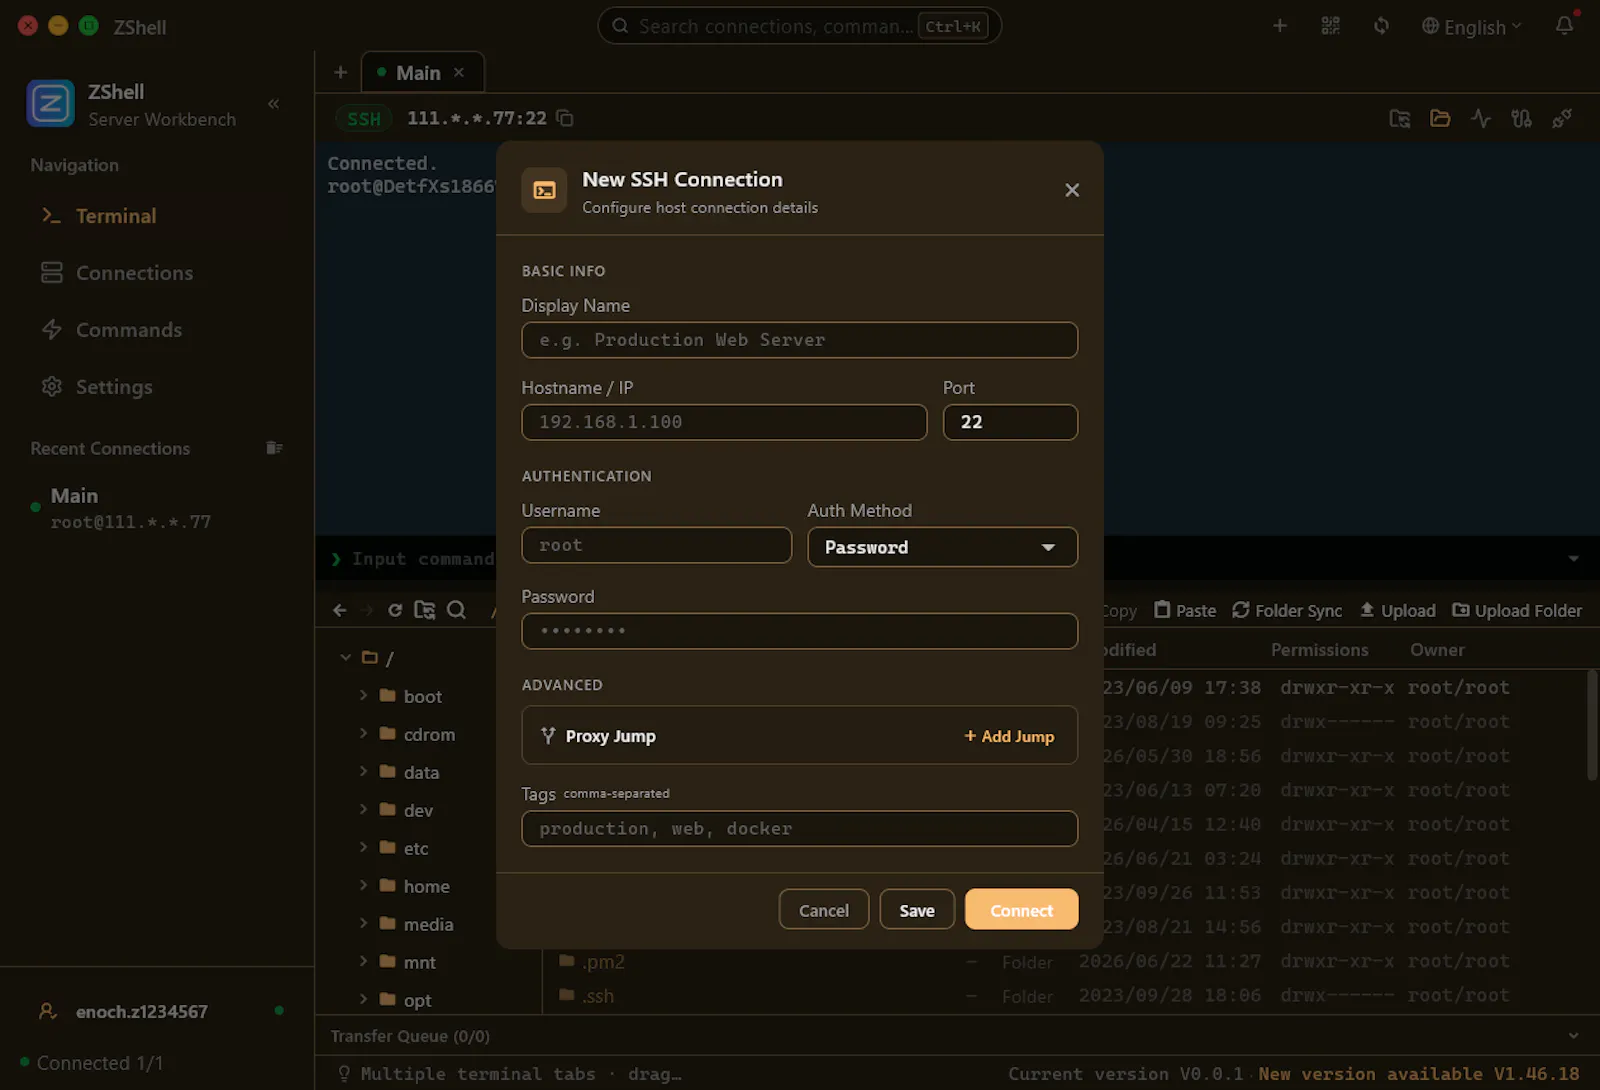Click the Paste button
This screenshot has height=1090, width=1600.
1185,611
